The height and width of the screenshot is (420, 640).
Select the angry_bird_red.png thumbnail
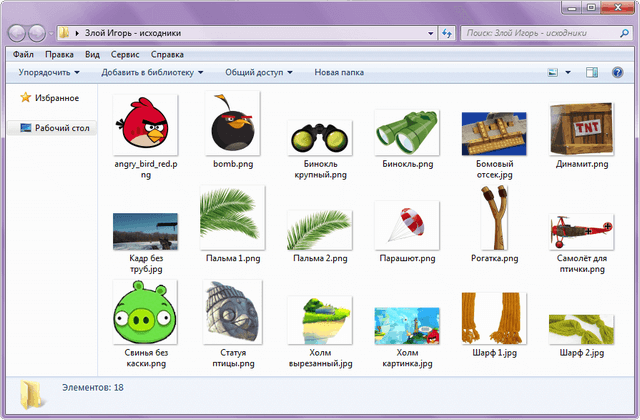[x=145, y=123]
